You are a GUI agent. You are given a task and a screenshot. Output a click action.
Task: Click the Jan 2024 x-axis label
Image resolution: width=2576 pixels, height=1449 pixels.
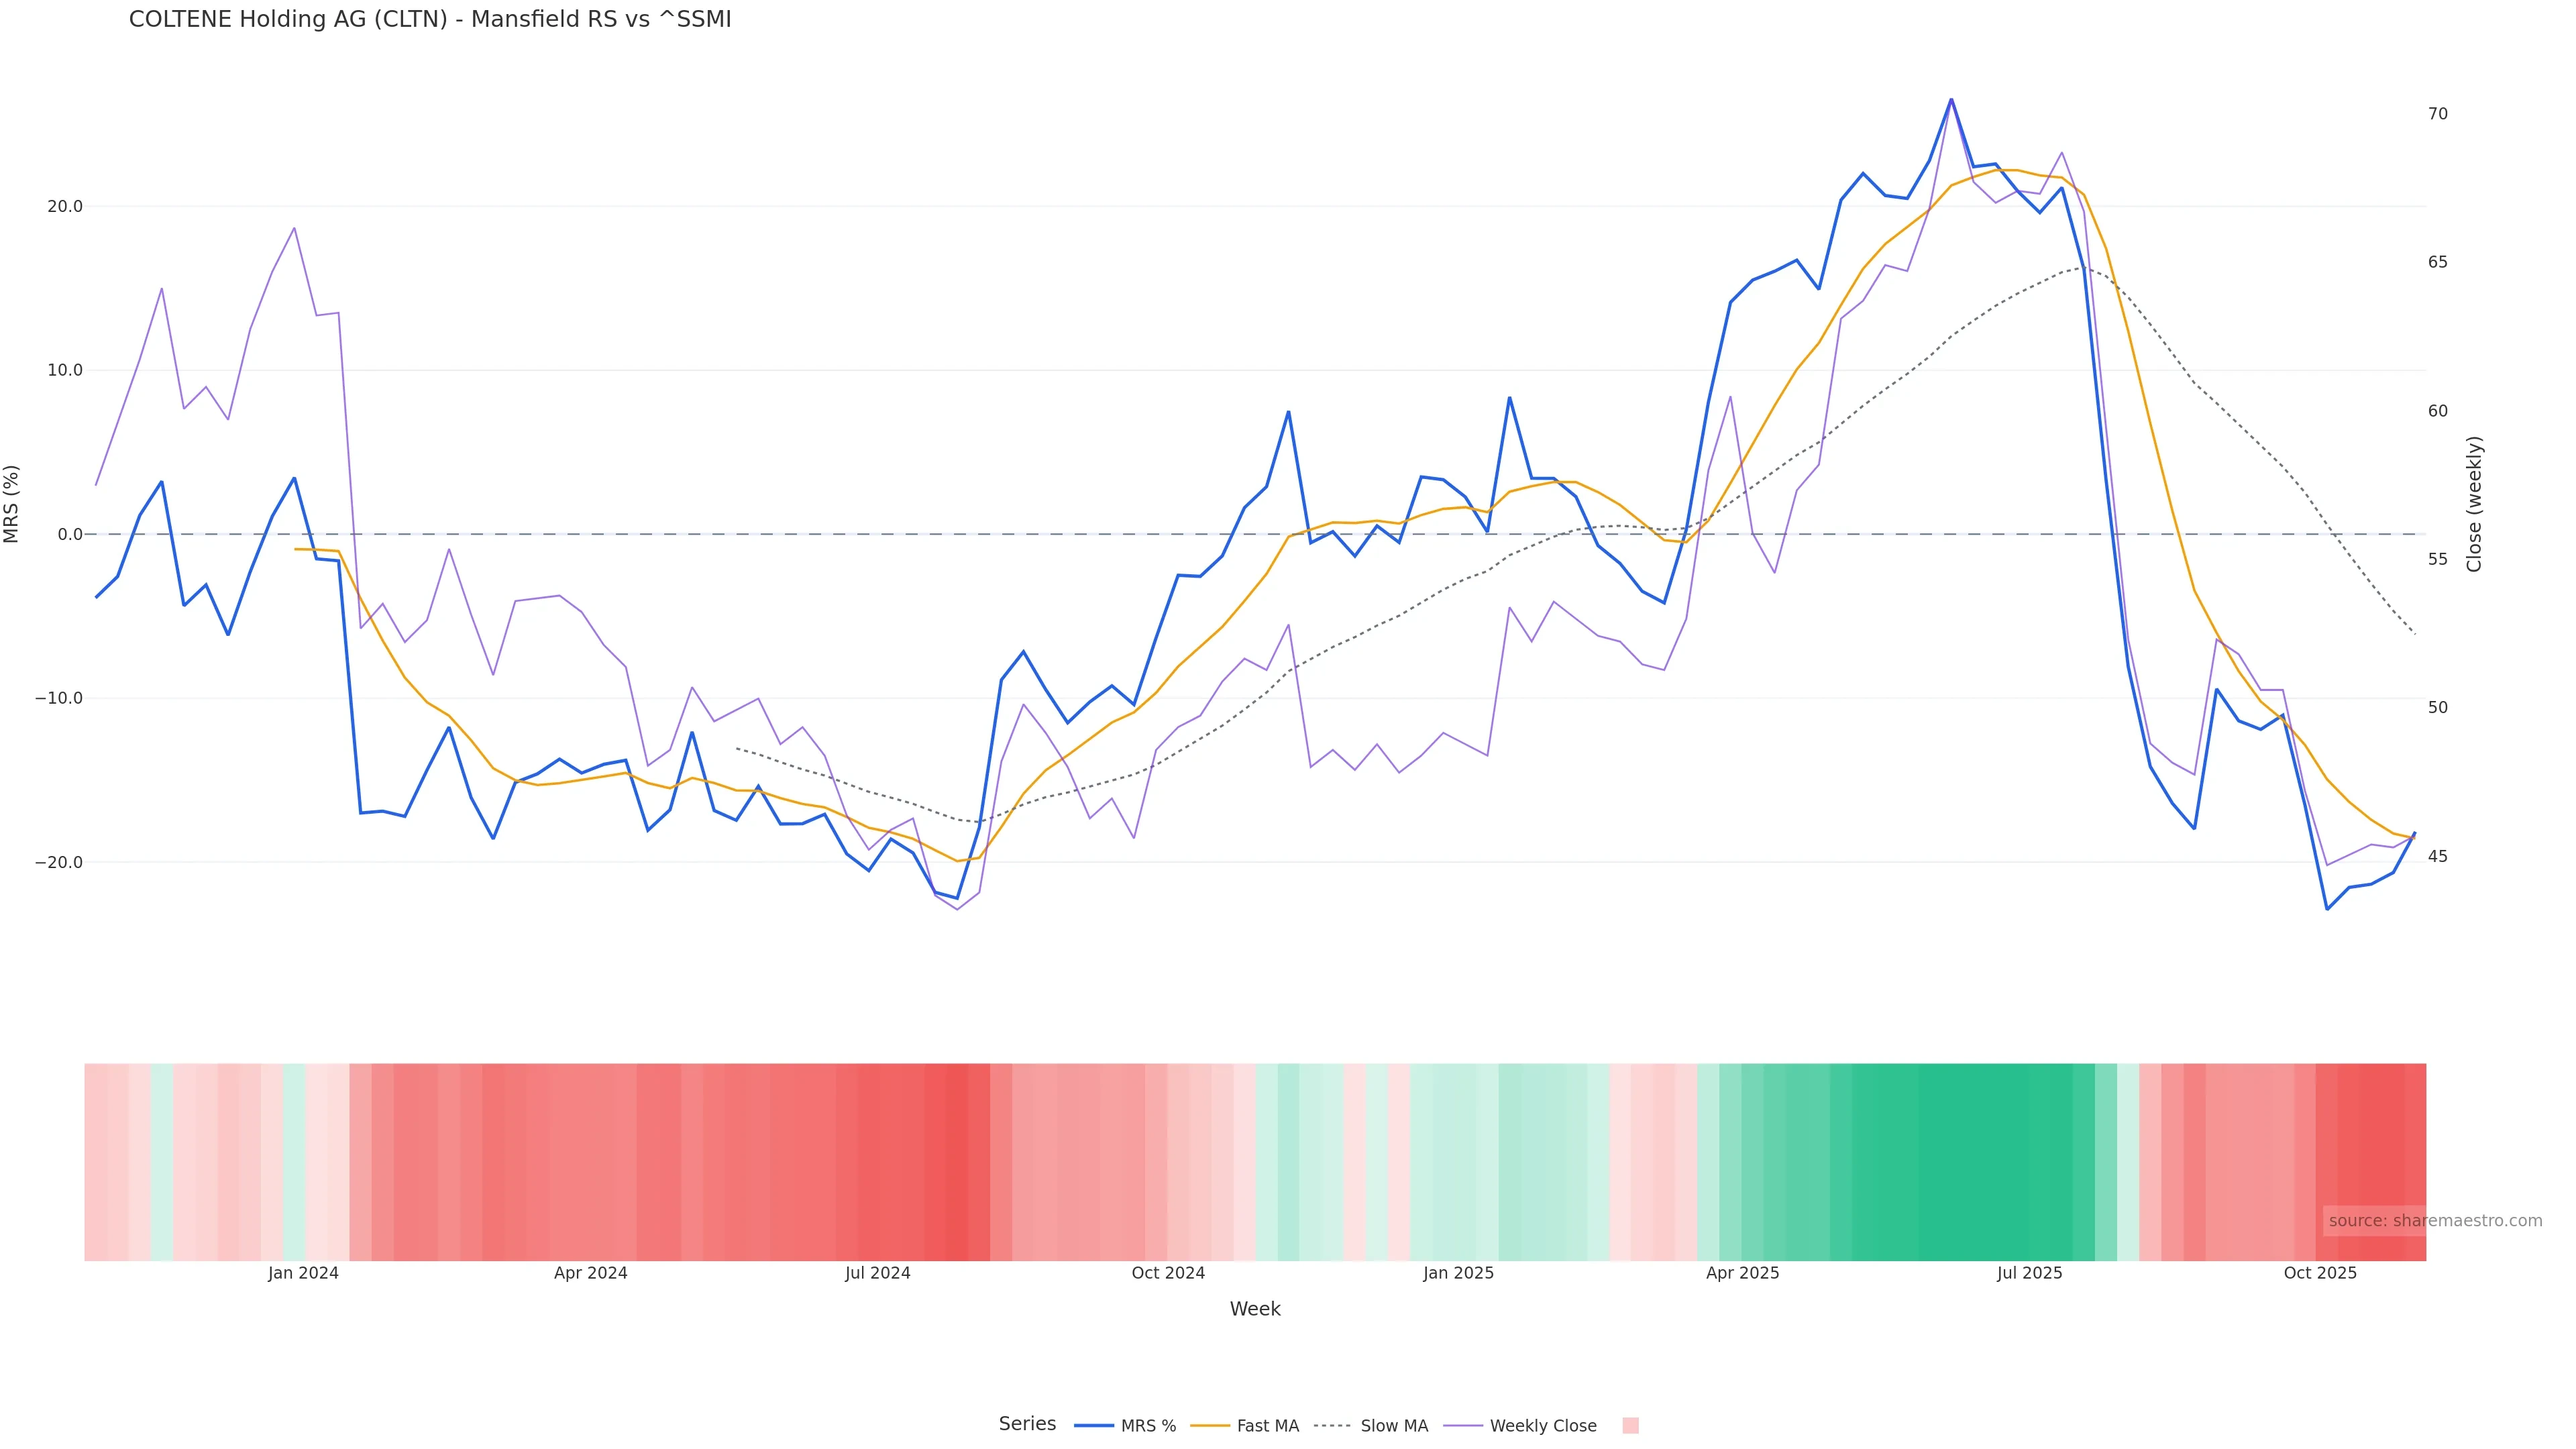coord(303,1273)
